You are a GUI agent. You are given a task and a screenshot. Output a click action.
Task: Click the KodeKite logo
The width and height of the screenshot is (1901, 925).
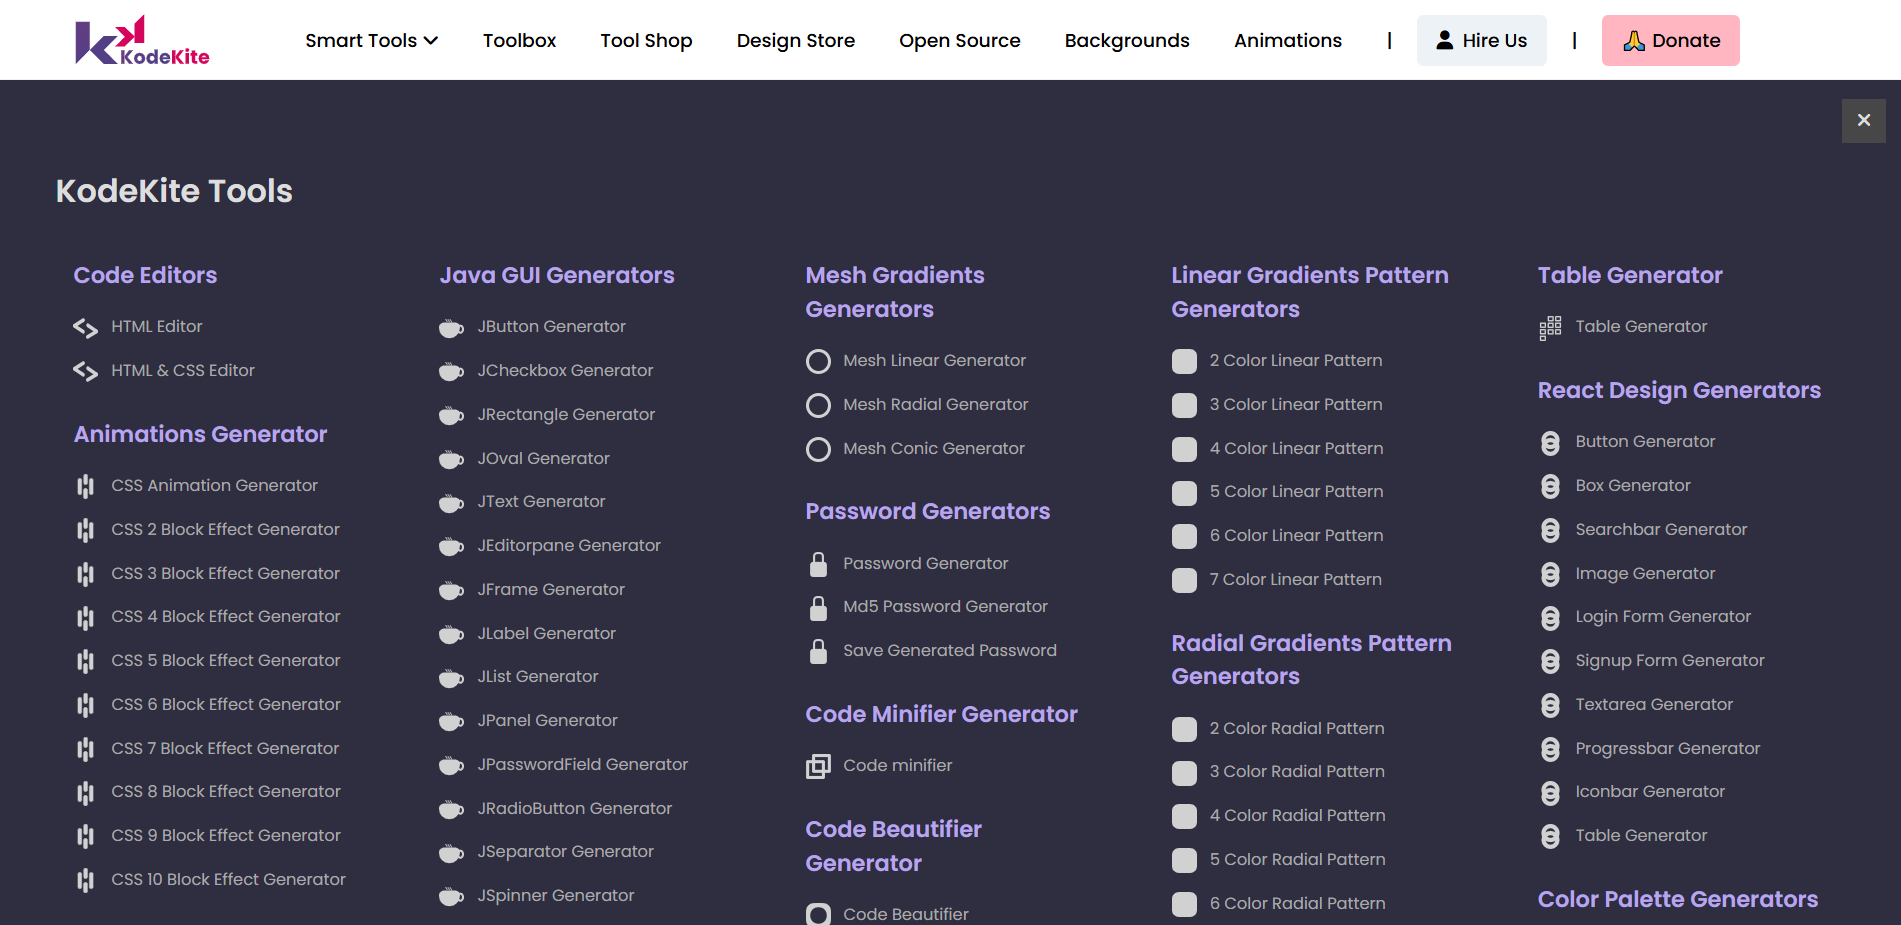142,40
